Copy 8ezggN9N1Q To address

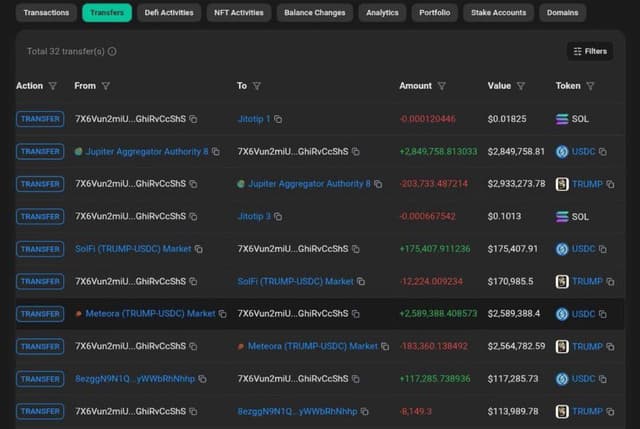tap(364, 411)
